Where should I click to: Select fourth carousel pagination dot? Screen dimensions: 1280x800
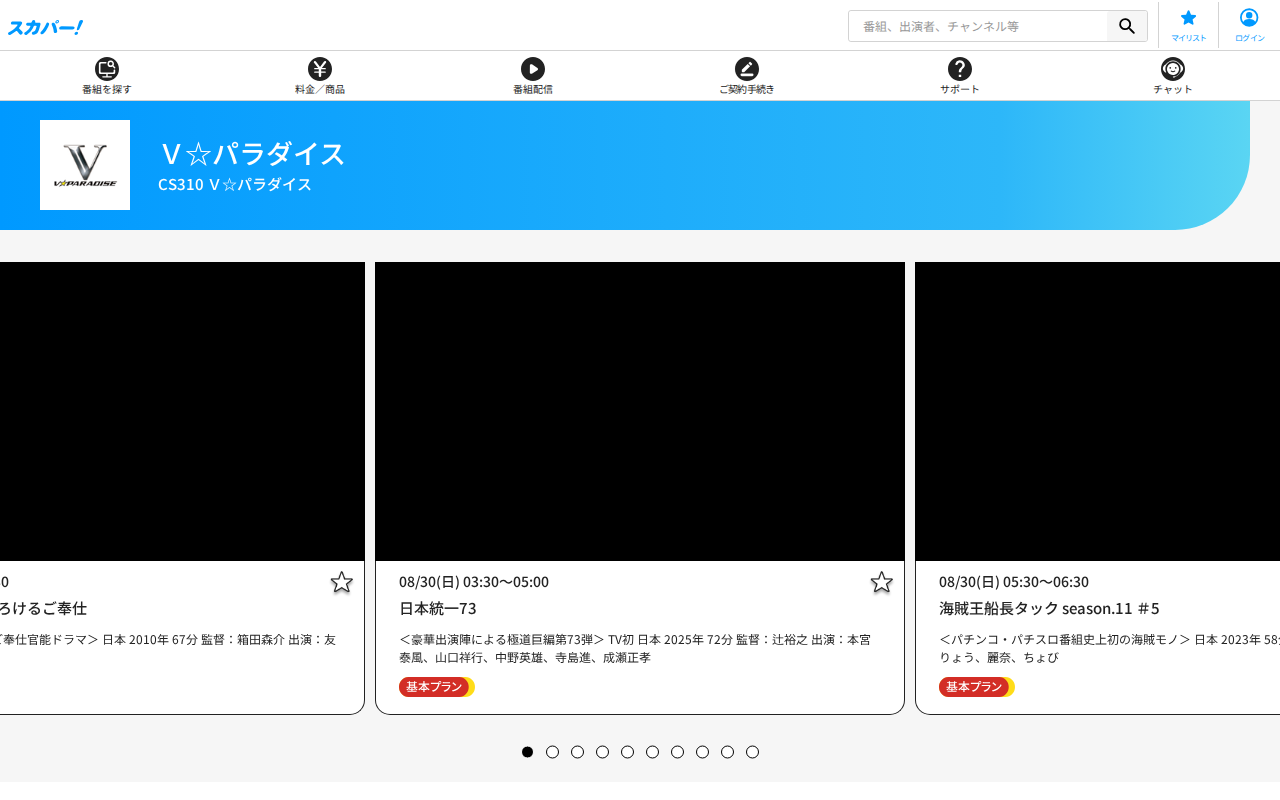coord(602,752)
